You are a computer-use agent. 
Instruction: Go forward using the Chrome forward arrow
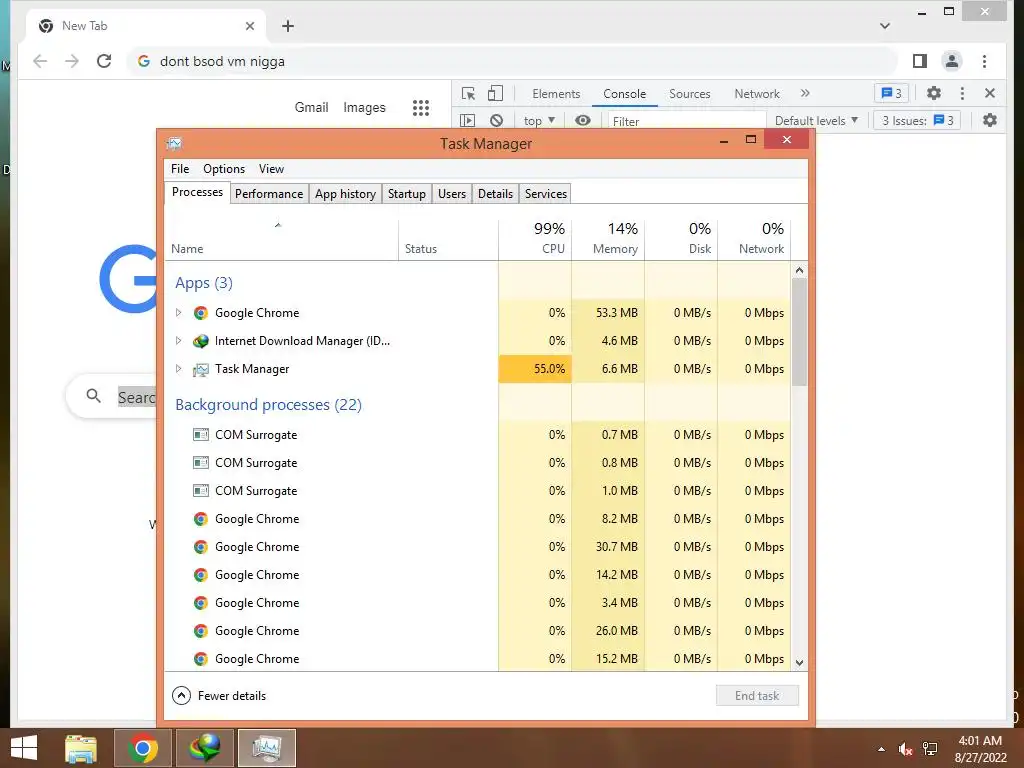tap(72, 61)
